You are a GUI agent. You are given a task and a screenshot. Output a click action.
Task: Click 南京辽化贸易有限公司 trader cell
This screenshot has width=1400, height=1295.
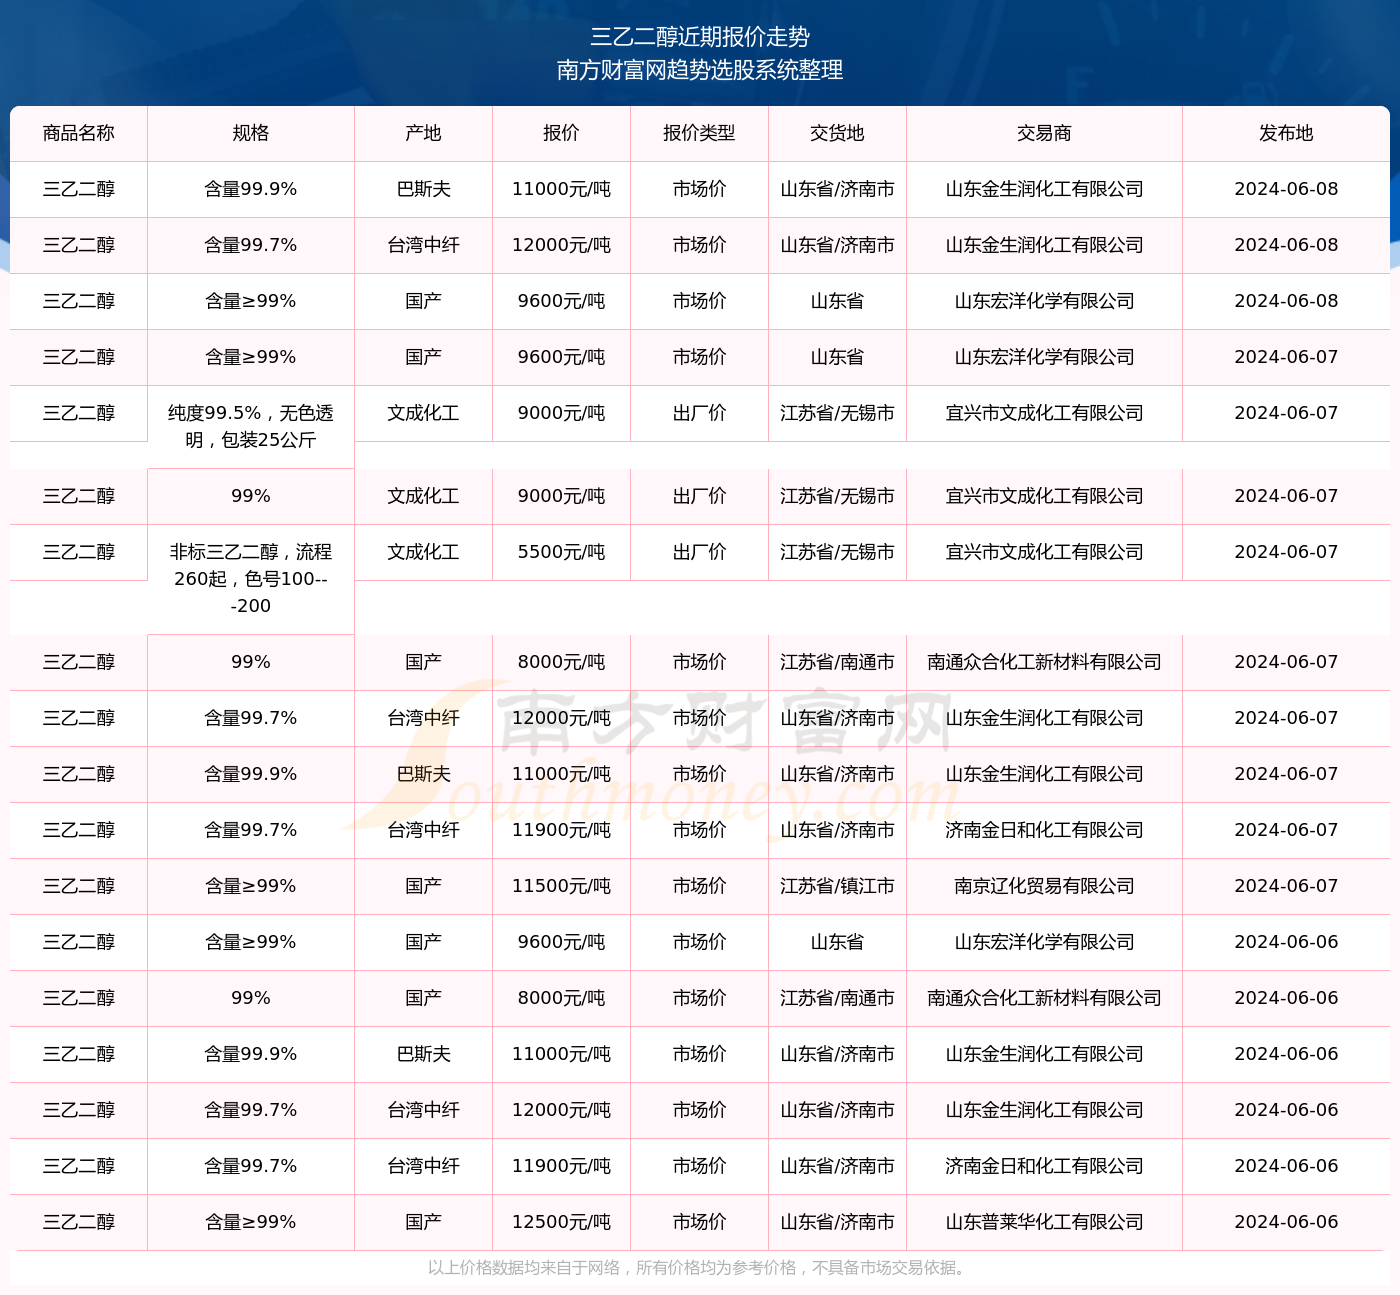(x=1045, y=886)
